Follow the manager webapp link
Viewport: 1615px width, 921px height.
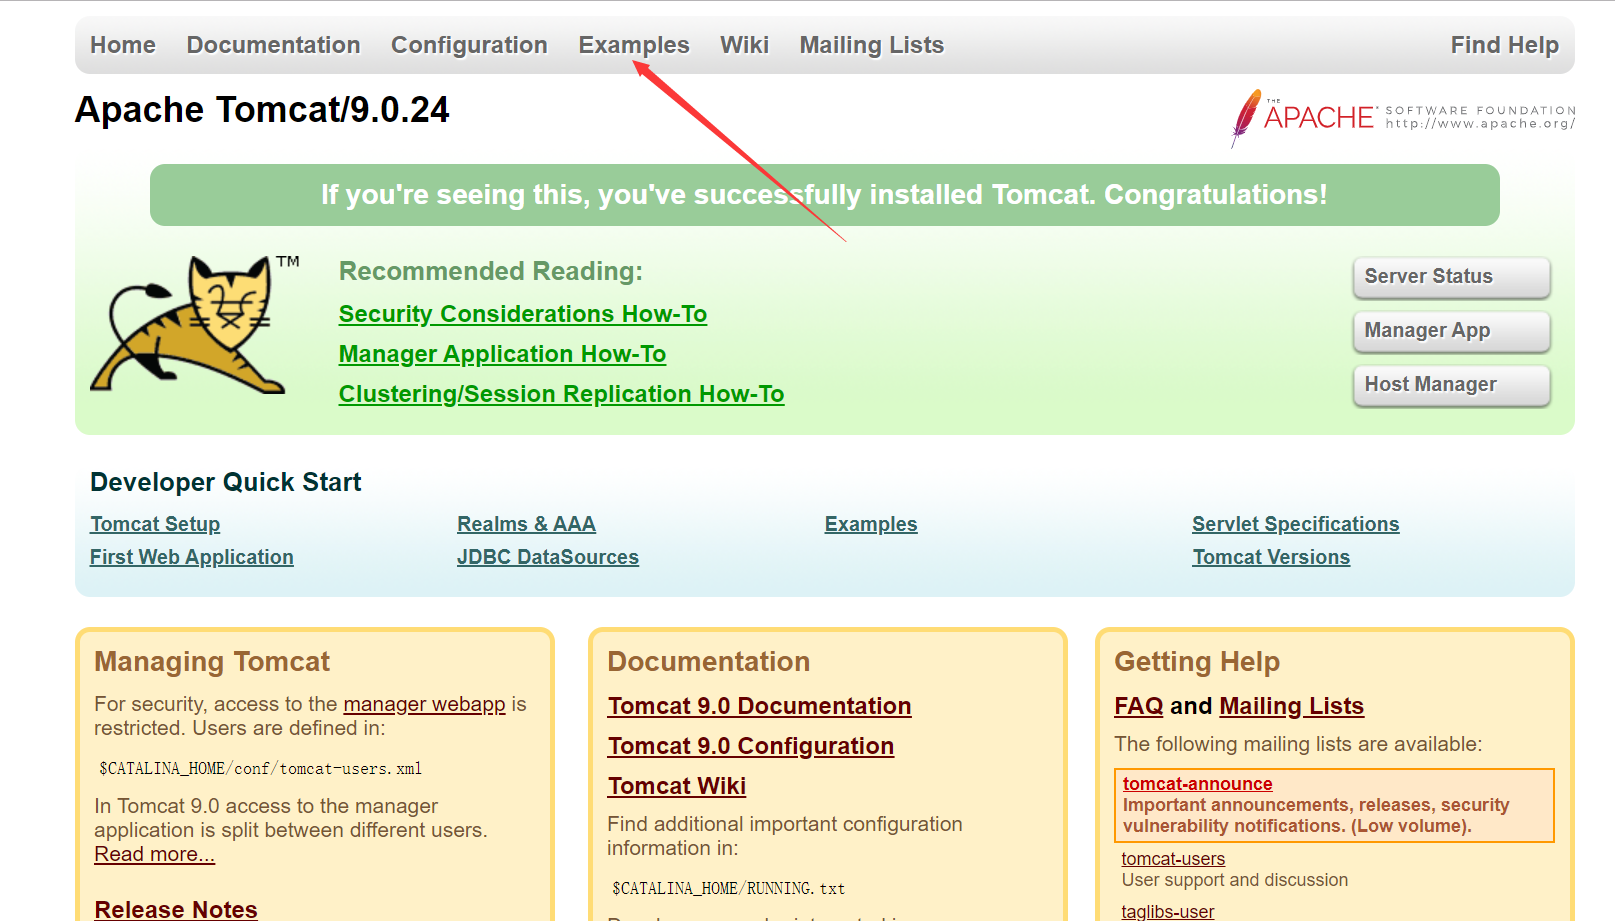(x=424, y=704)
